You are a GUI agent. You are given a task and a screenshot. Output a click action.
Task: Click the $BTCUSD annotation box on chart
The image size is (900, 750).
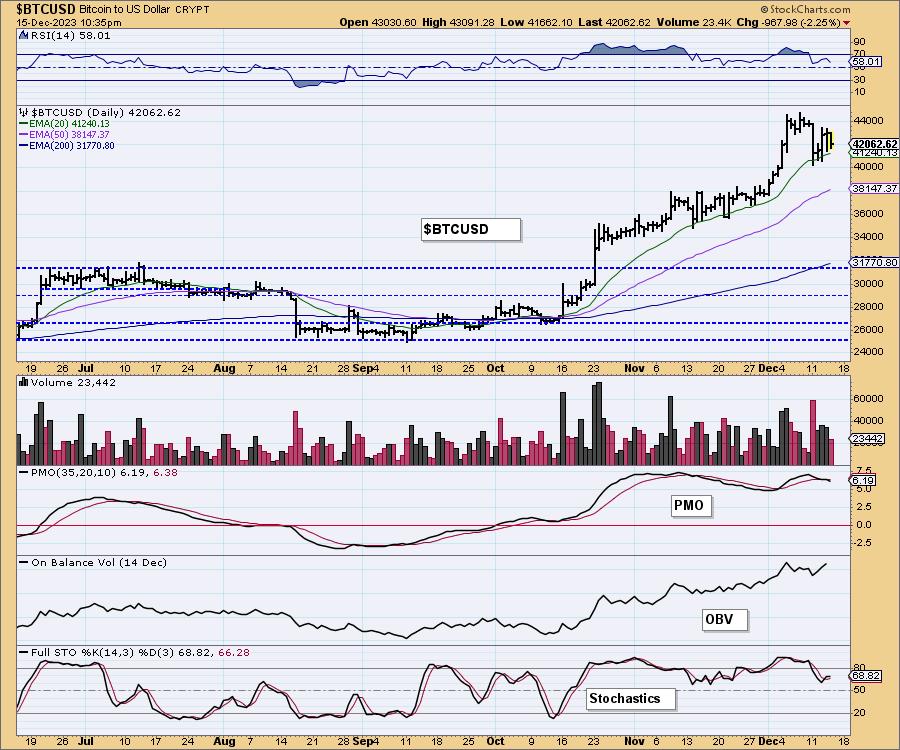[471, 230]
